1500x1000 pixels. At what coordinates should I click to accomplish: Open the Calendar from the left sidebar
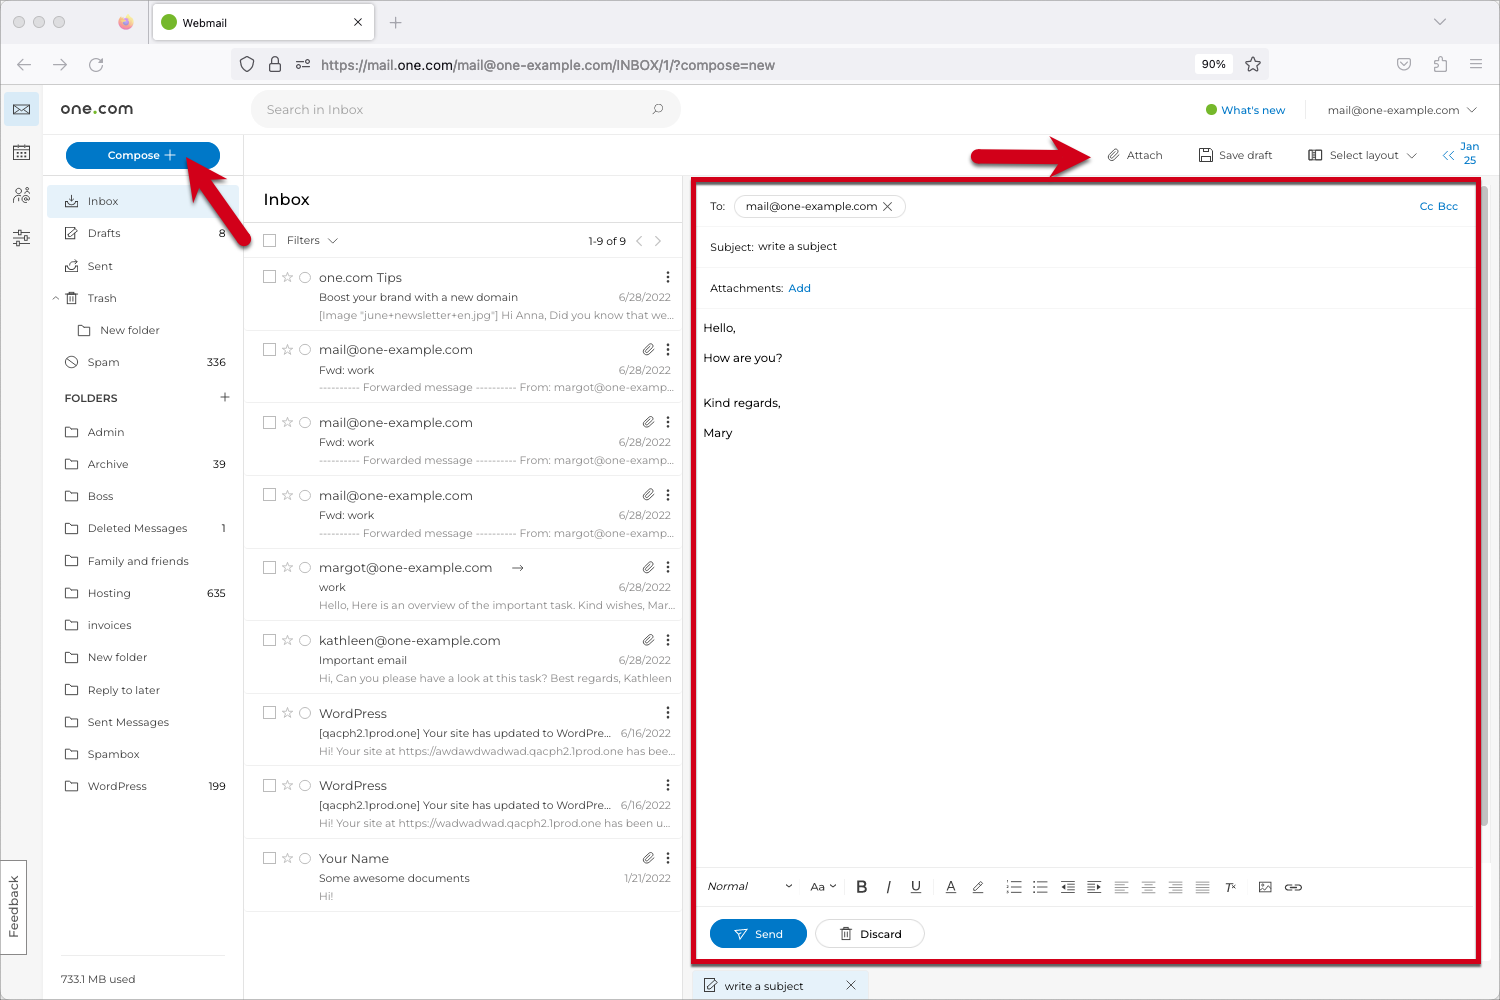click(x=21, y=152)
